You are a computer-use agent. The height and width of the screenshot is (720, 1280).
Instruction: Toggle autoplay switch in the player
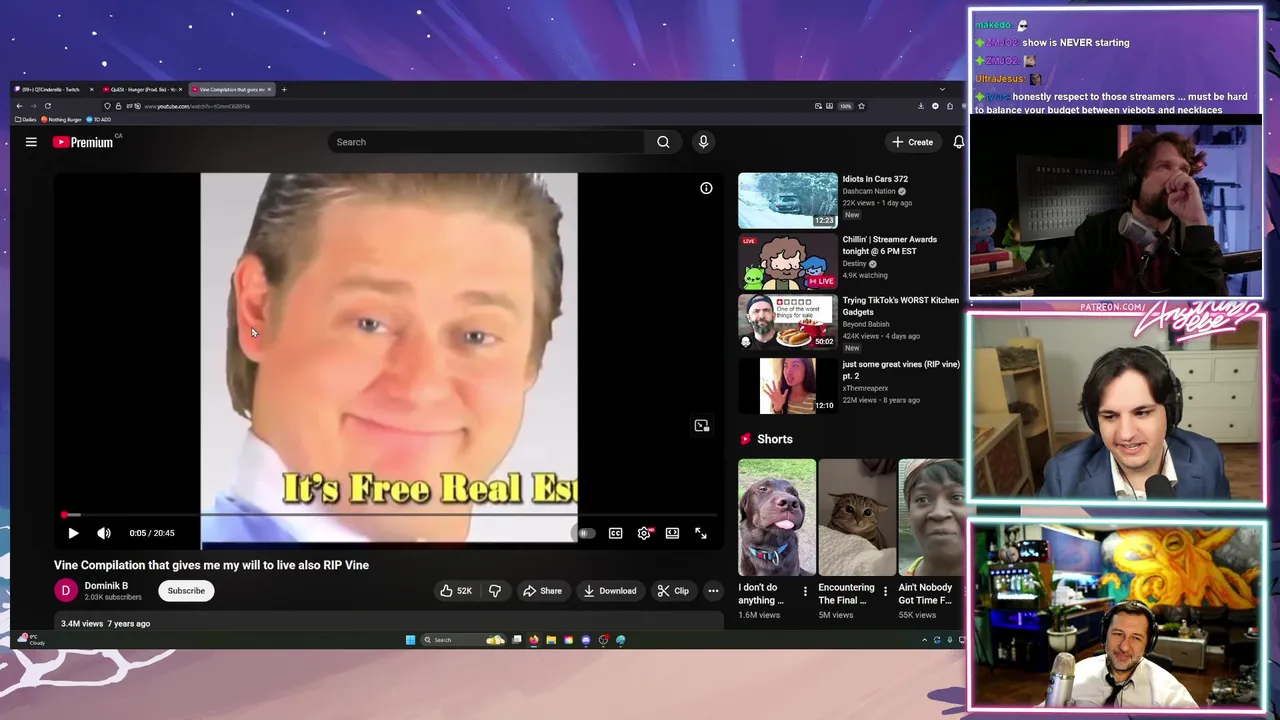[586, 533]
